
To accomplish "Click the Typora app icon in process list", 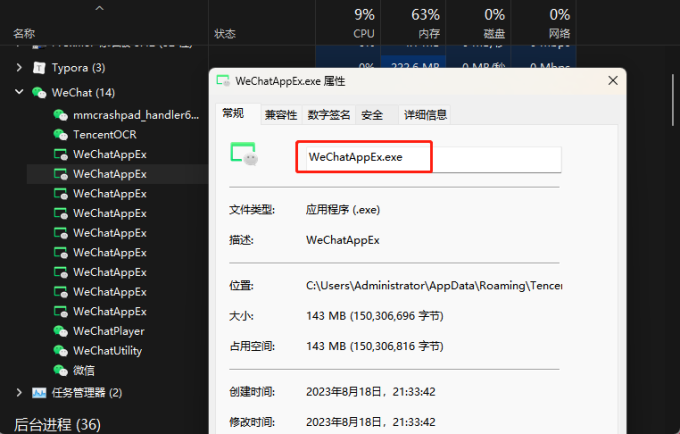I will tap(39, 68).
